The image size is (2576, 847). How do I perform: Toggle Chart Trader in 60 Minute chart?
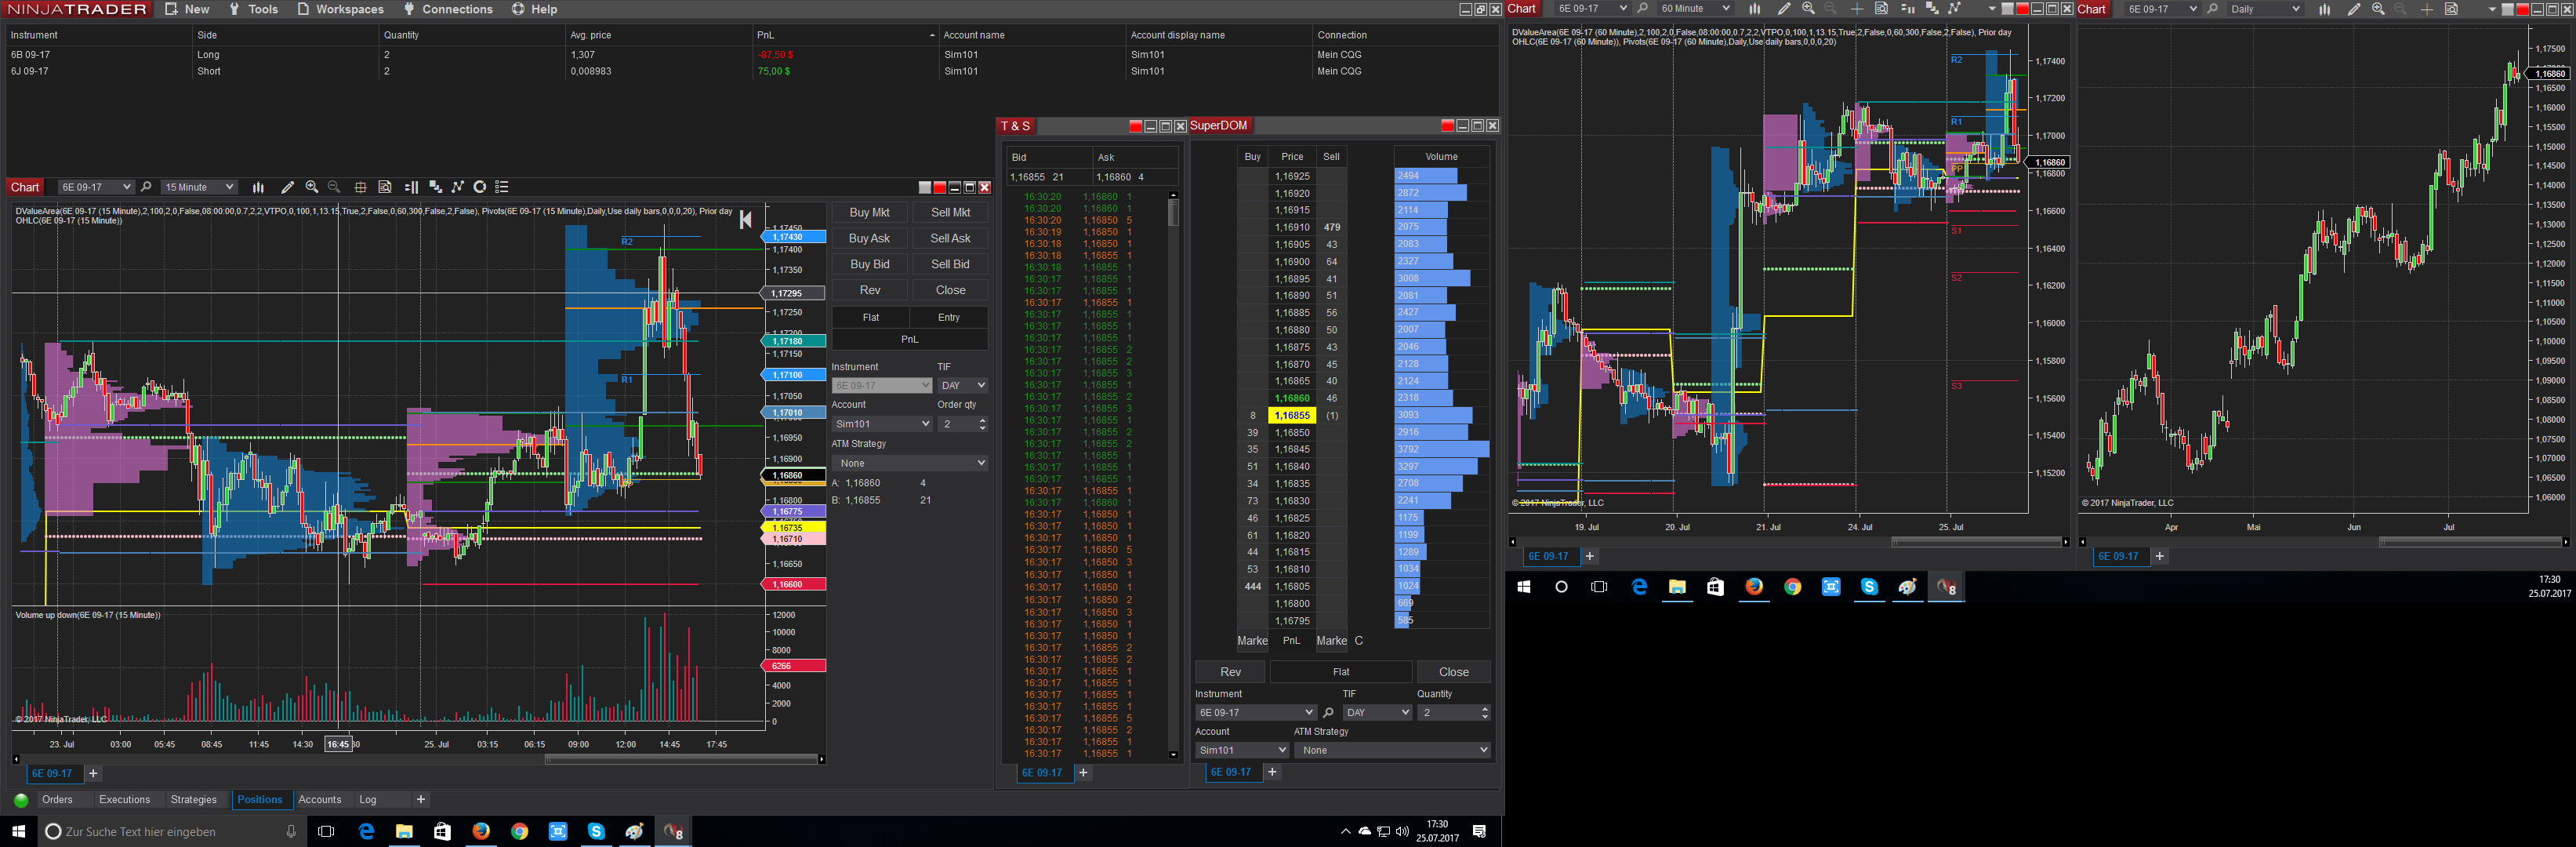1908,9
